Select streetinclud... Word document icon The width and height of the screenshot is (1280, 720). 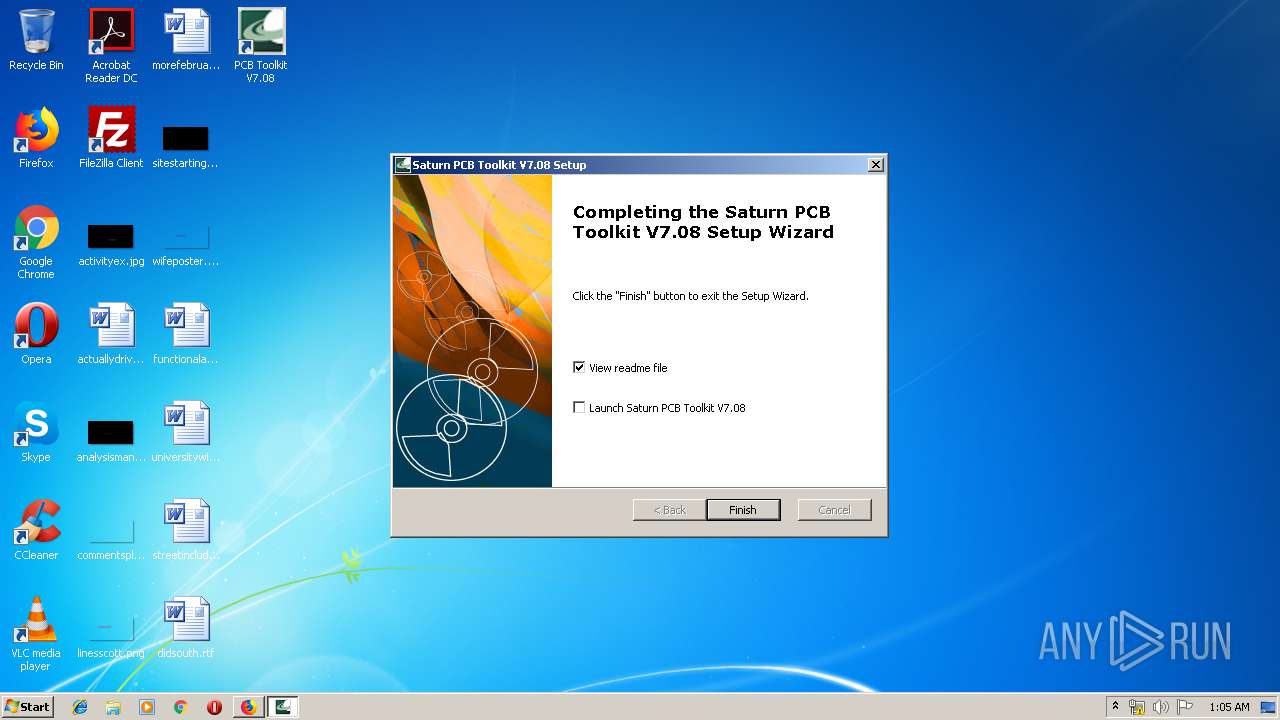(186, 530)
